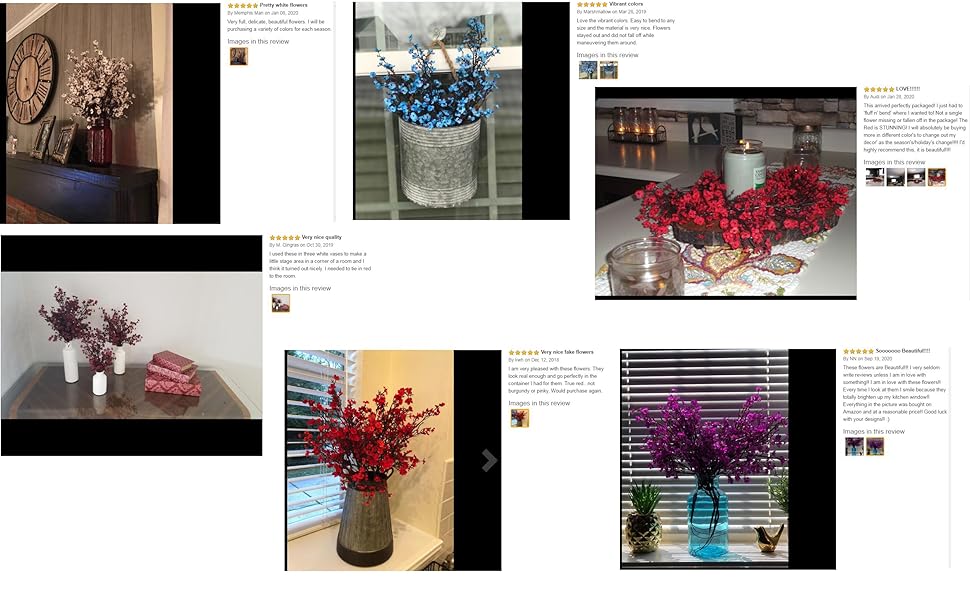The width and height of the screenshot is (970, 600).
Task: Open the LOVE!!!!!! review title
Action: pyautogui.click(x=908, y=89)
